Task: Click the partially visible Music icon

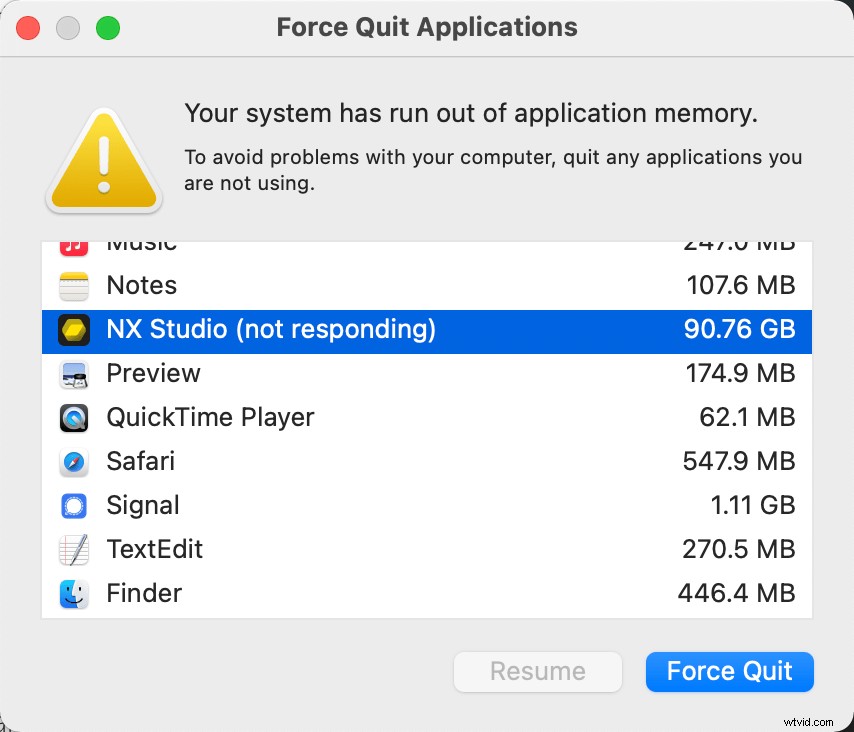Action: (74, 246)
